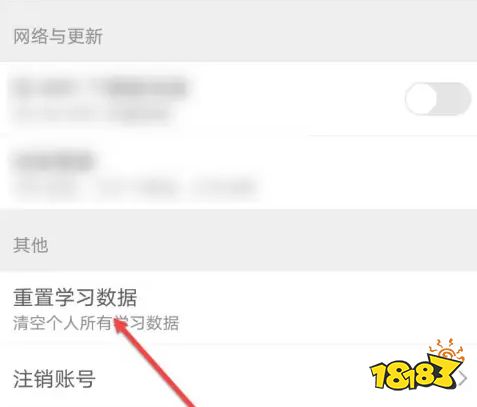
Task: Click the sun graphic atop the 18183 logo
Action: point(446,351)
